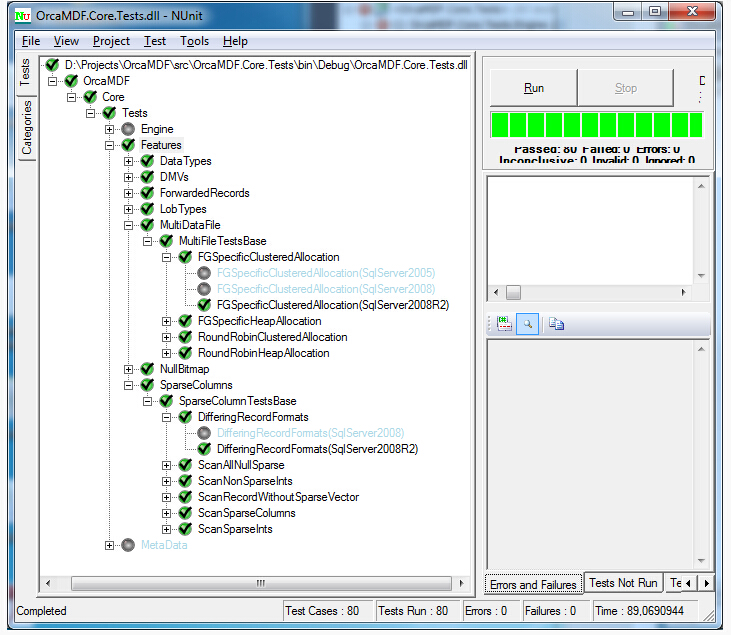Click the checkmark icon of the DLL root node
Screen dimensions: 731x635
point(52,65)
